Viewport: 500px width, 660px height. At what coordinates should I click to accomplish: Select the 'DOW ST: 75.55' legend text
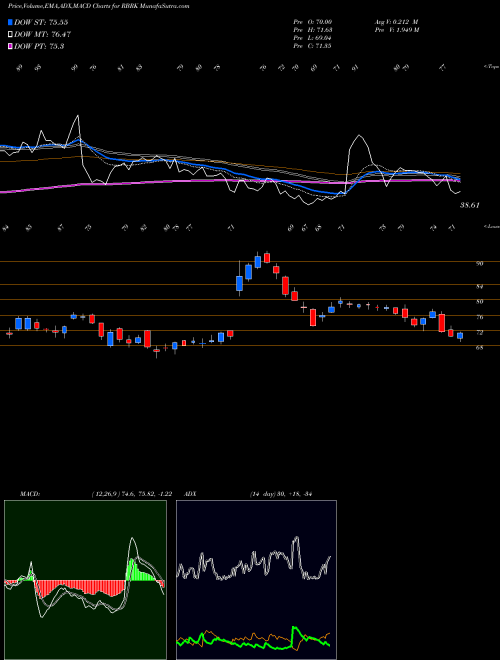coord(41,22)
